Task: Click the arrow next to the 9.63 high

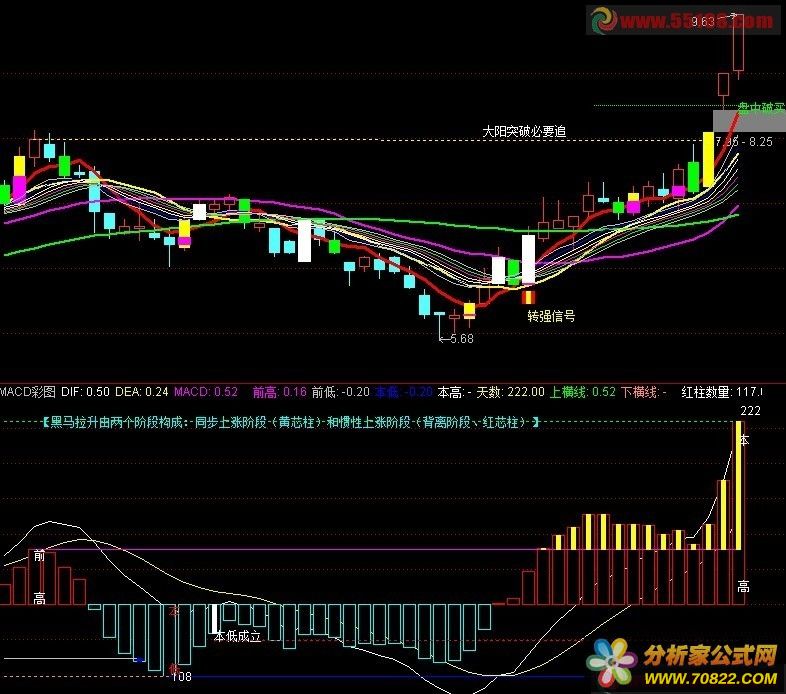Action: (733, 16)
